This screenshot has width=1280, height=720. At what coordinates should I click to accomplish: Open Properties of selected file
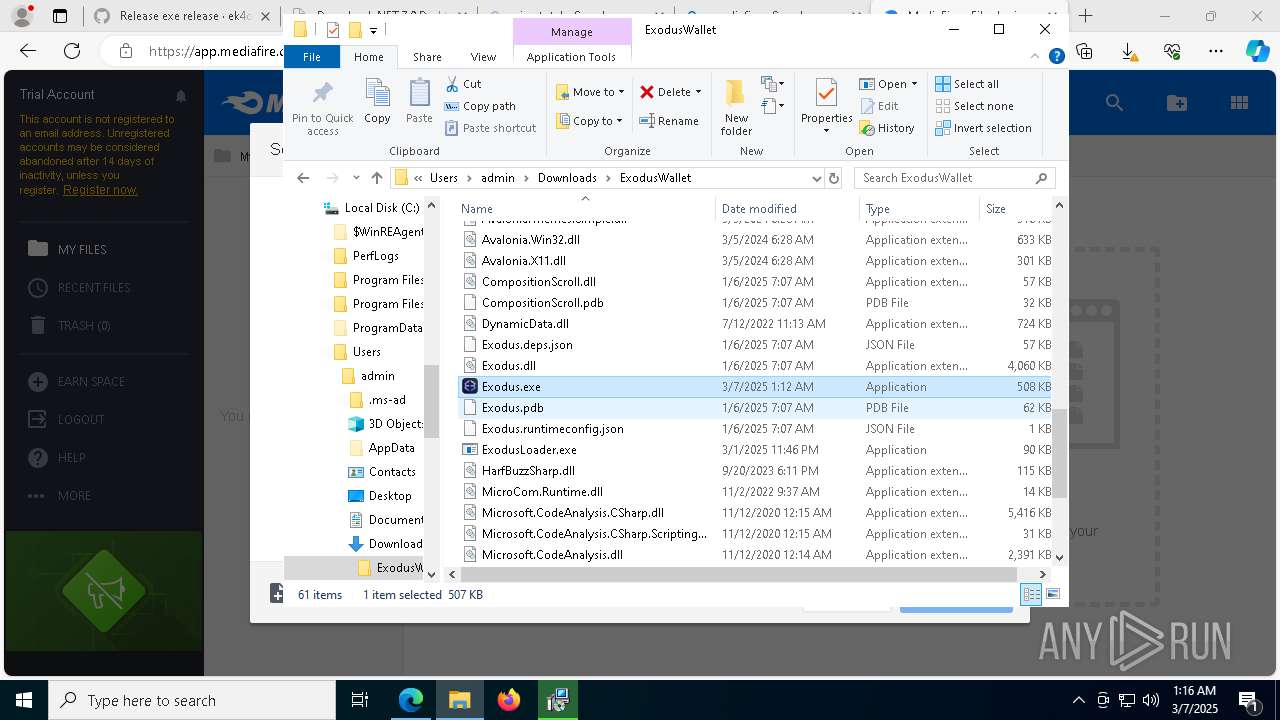[x=826, y=100]
